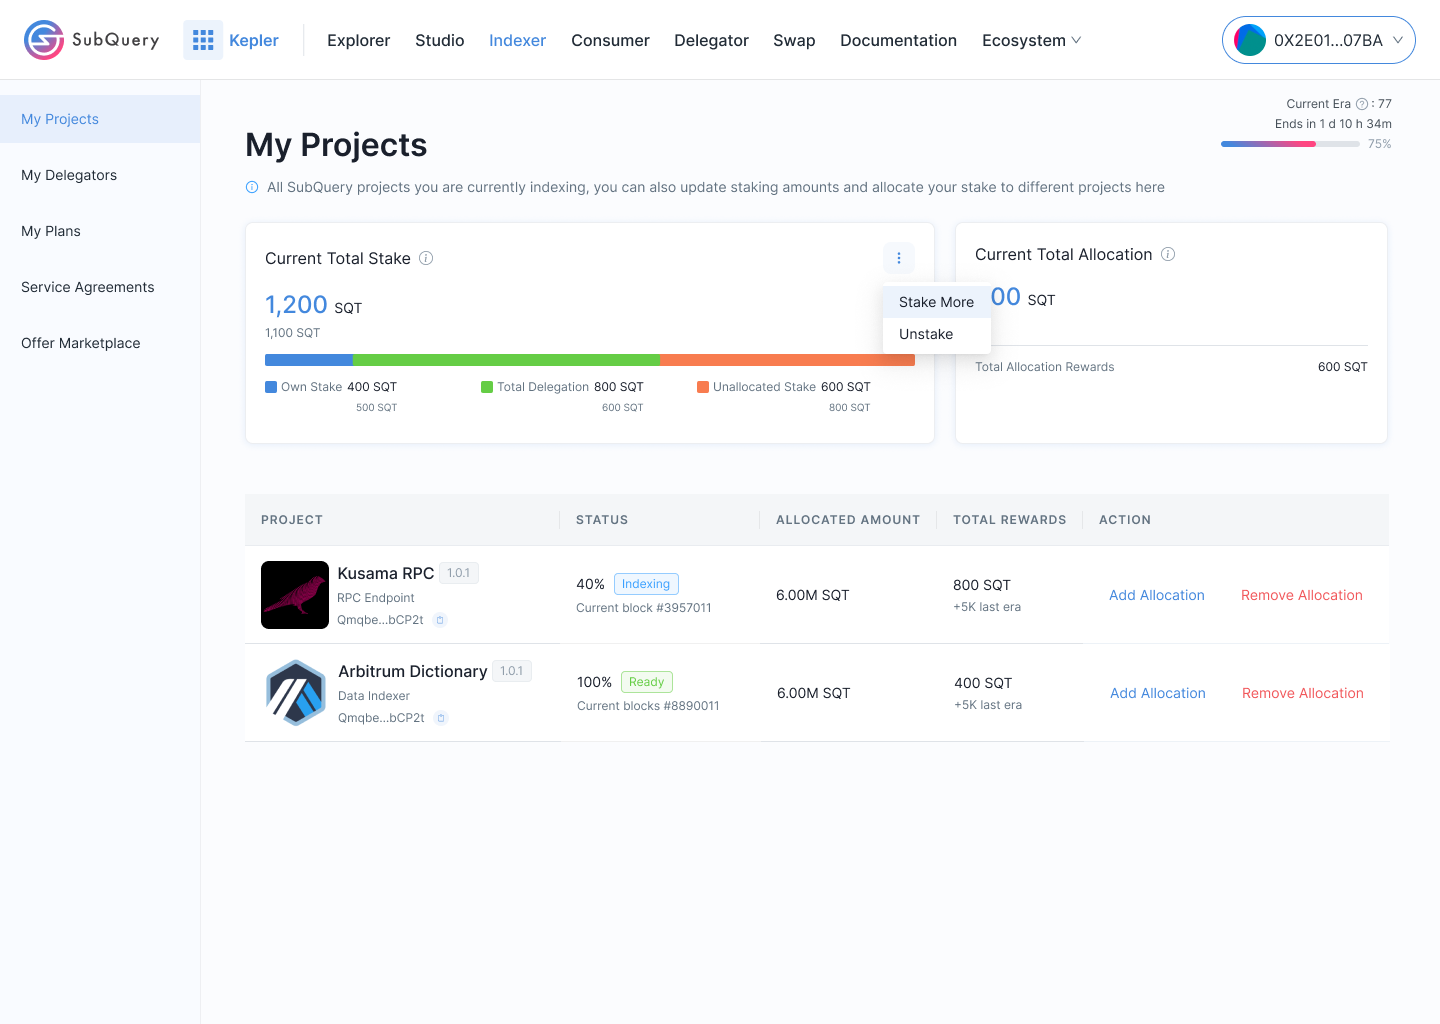This screenshot has width=1440, height=1024.
Task: Click the Indexing status tag
Action: point(646,584)
